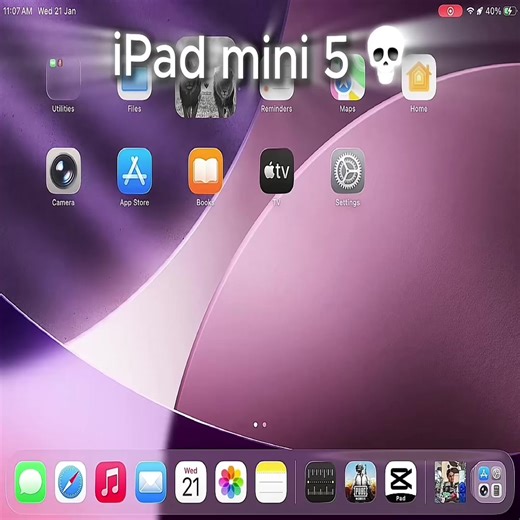Open the App Library in dock
This screenshot has height=520, width=520.
tap(489, 482)
